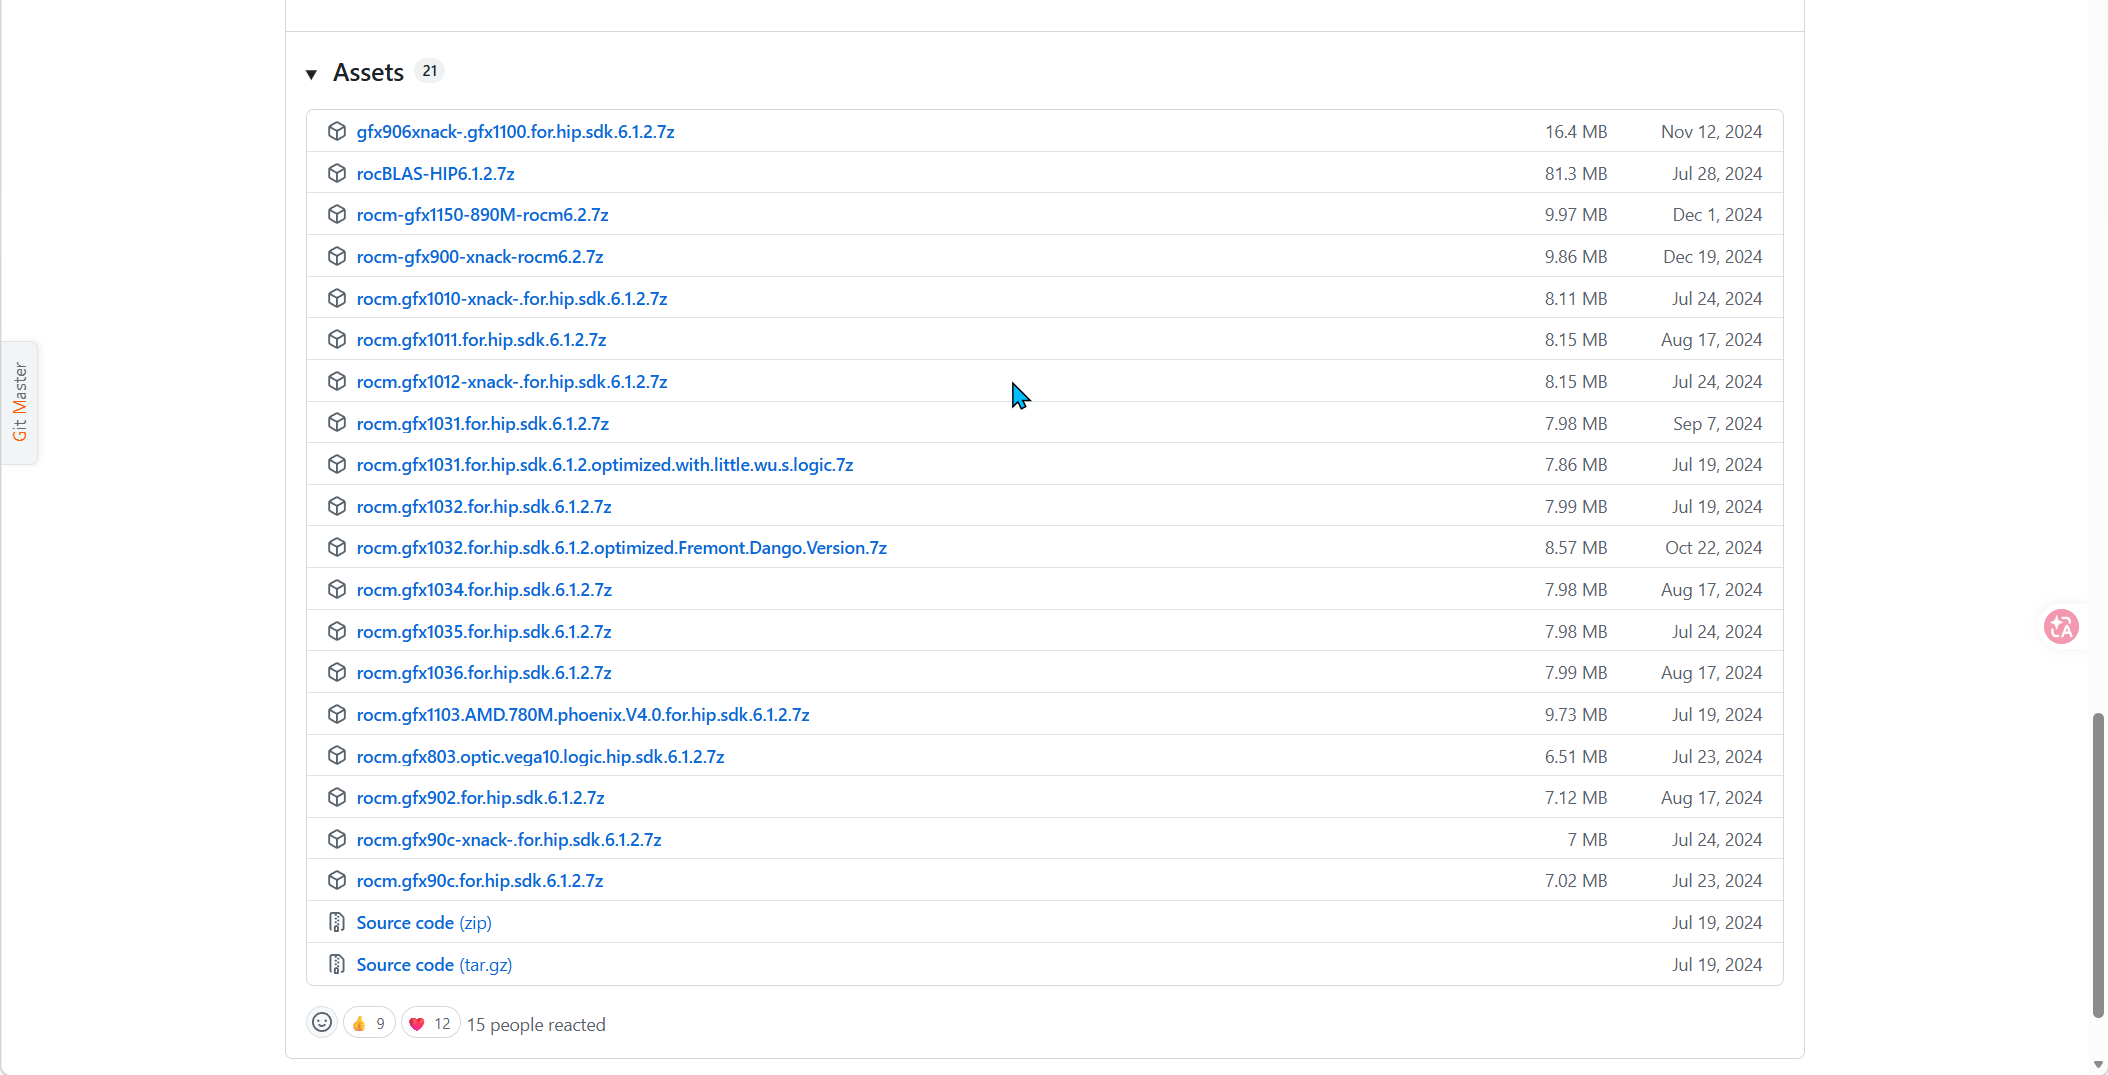The width and height of the screenshot is (2108, 1075).
Task: Download rocm.gfx1012-xnack-.for.hip.sdk.6.1.2.7z
Action: 512,381
